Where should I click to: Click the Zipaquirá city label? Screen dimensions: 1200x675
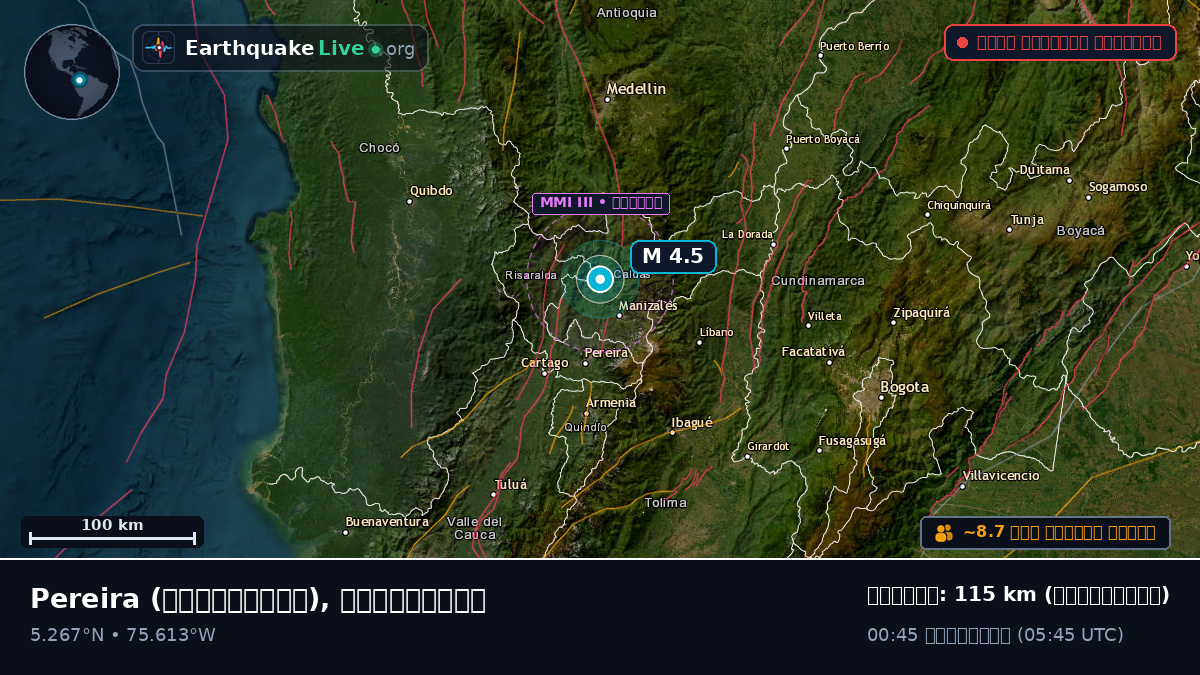[921, 312]
